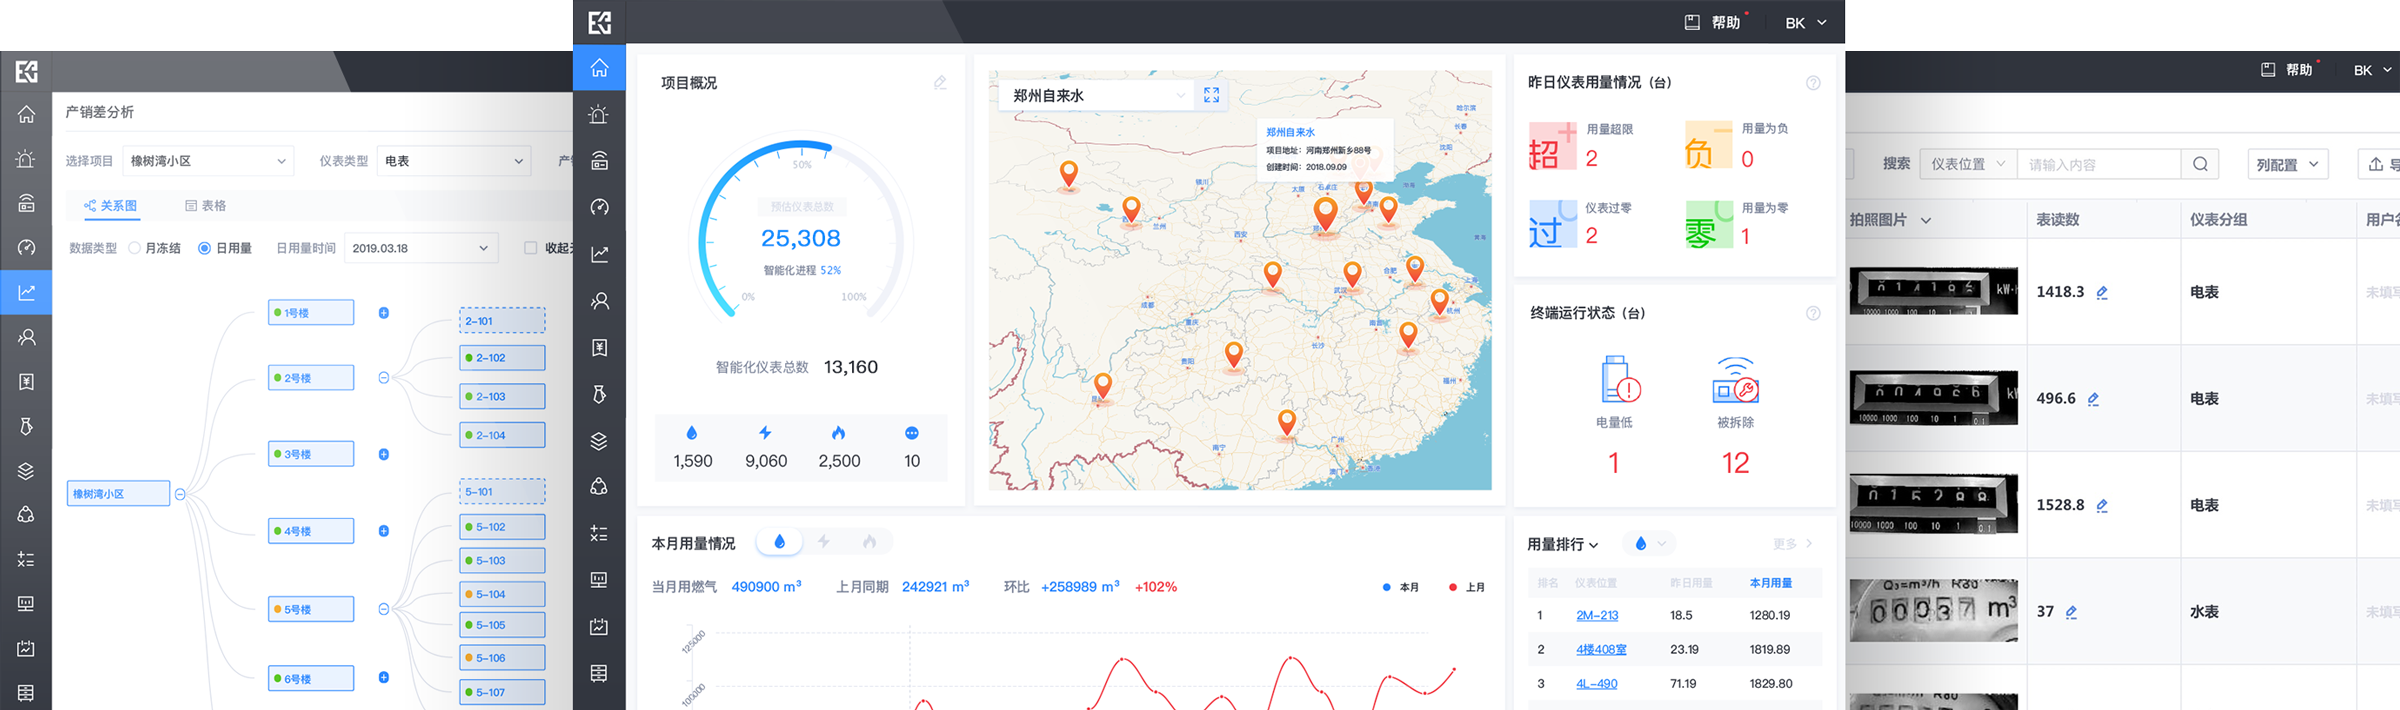Click the highlighted trend chart icon in 产销差分析 sidebar
The image size is (2400, 710).
pos(26,292)
